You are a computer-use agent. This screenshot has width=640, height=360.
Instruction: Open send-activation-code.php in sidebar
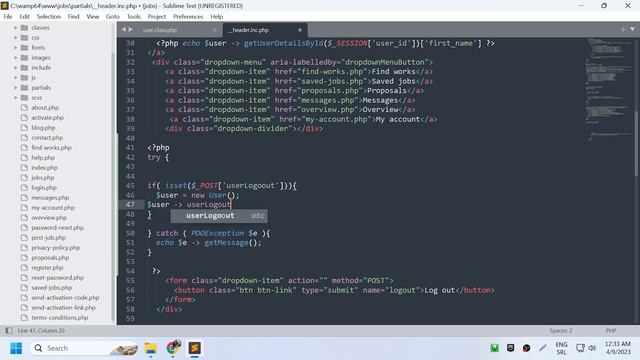click(x=65, y=298)
